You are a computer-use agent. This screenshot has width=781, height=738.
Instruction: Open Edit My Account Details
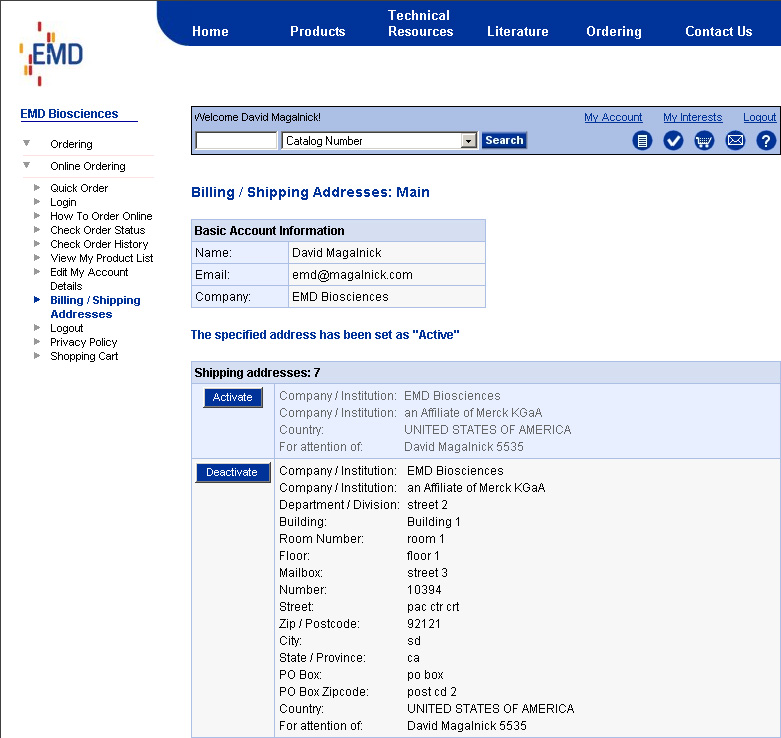click(89, 279)
